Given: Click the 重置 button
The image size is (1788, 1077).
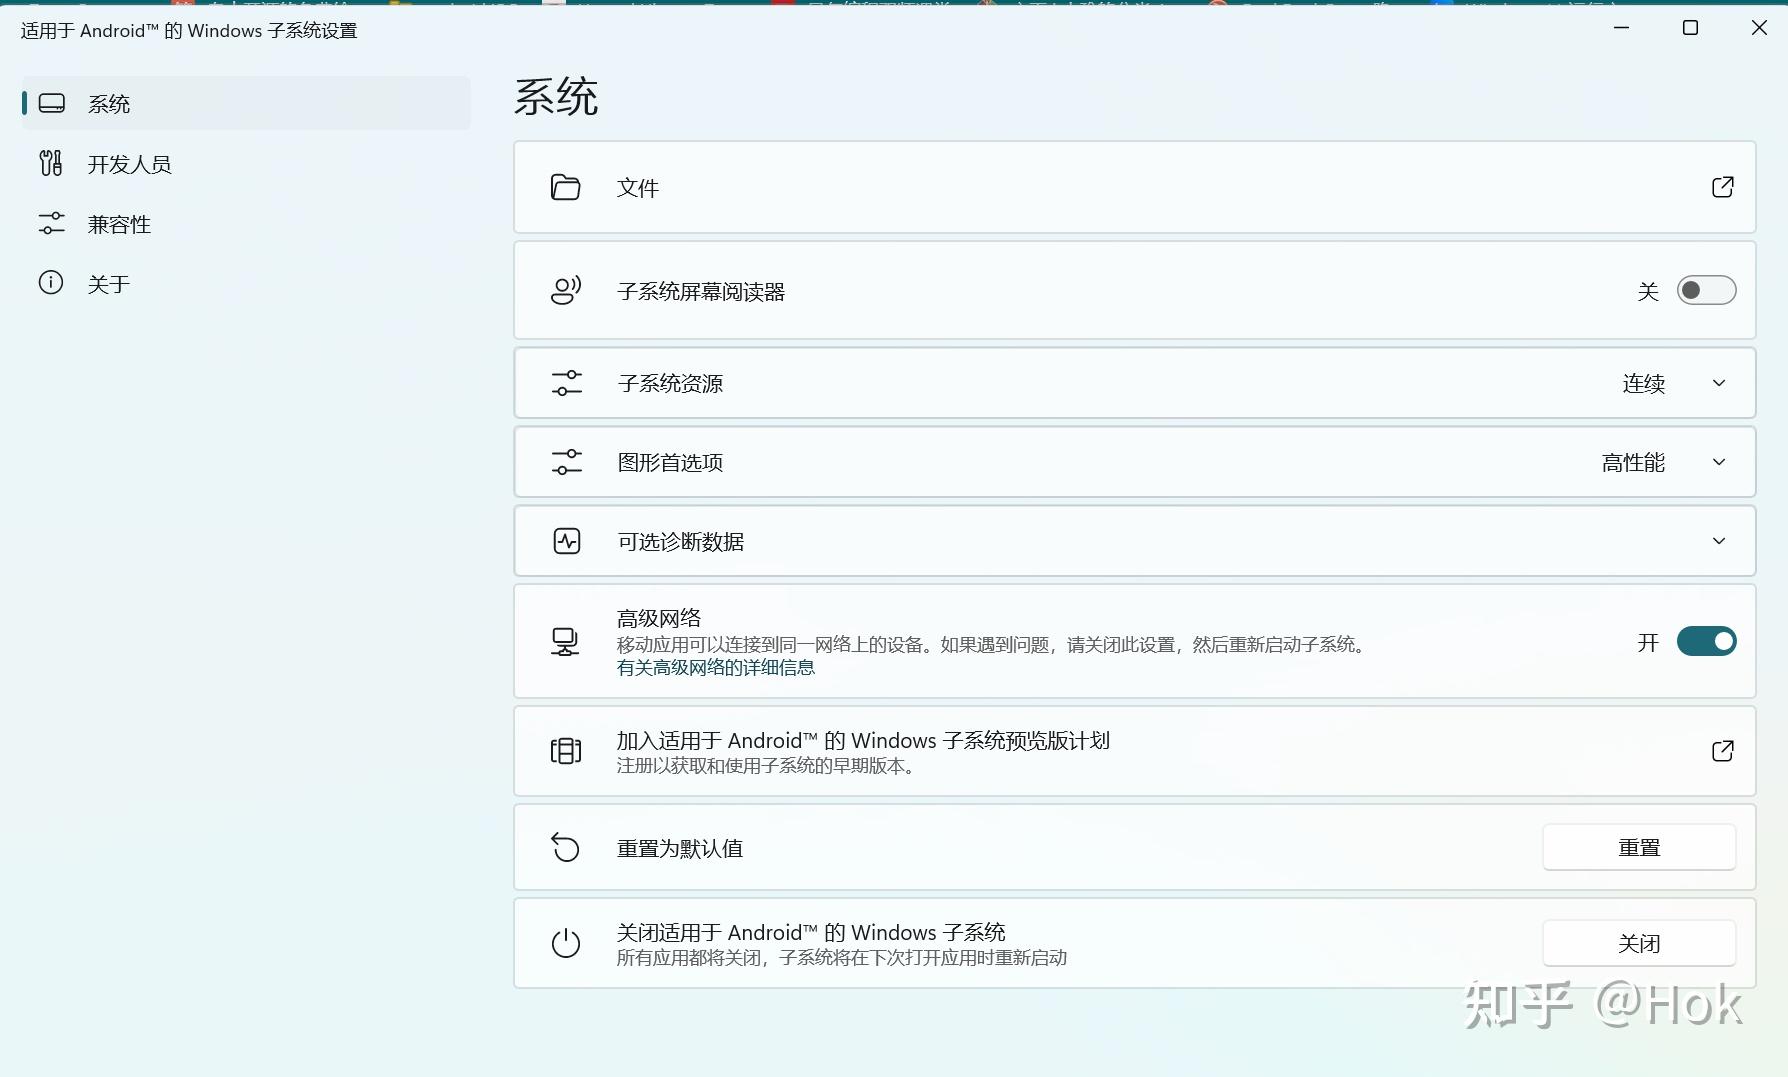Looking at the screenshot, I should point(1638,847).
